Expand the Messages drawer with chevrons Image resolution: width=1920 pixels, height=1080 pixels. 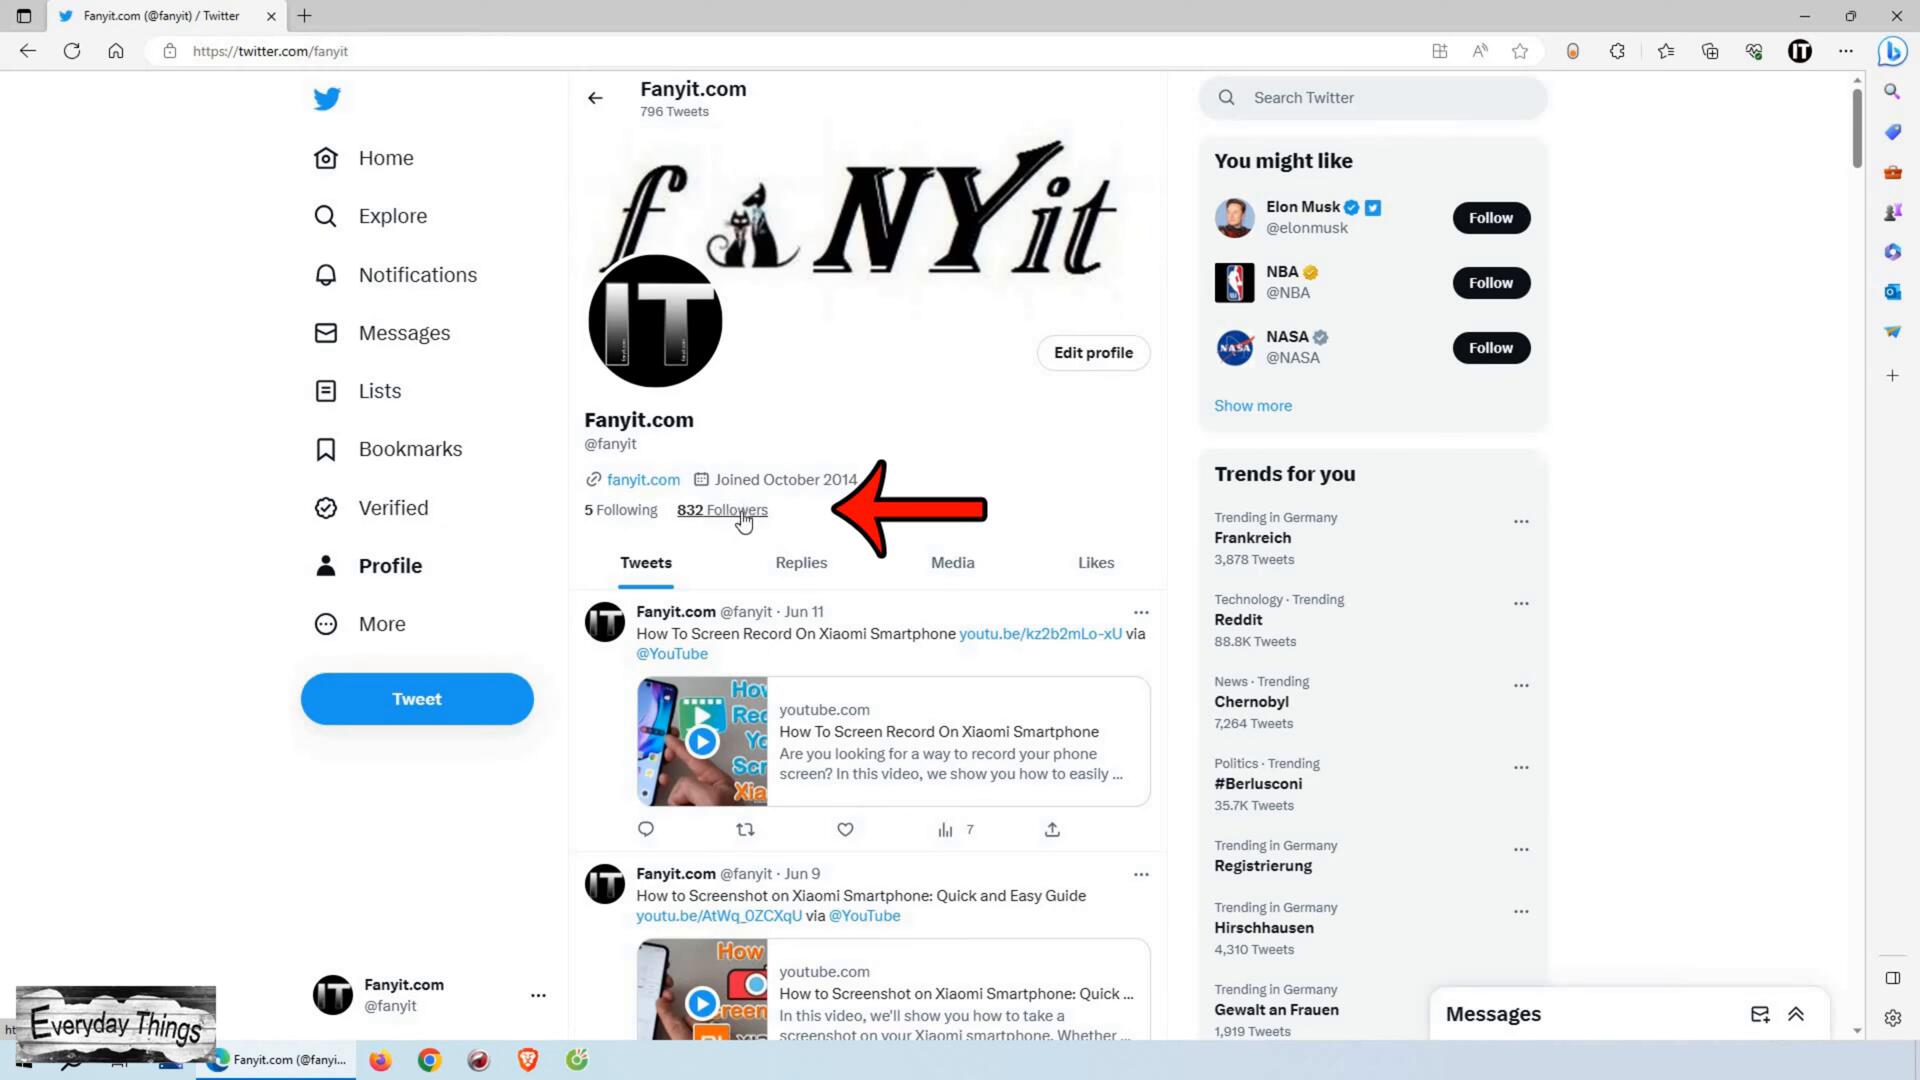point(1796,1014)
